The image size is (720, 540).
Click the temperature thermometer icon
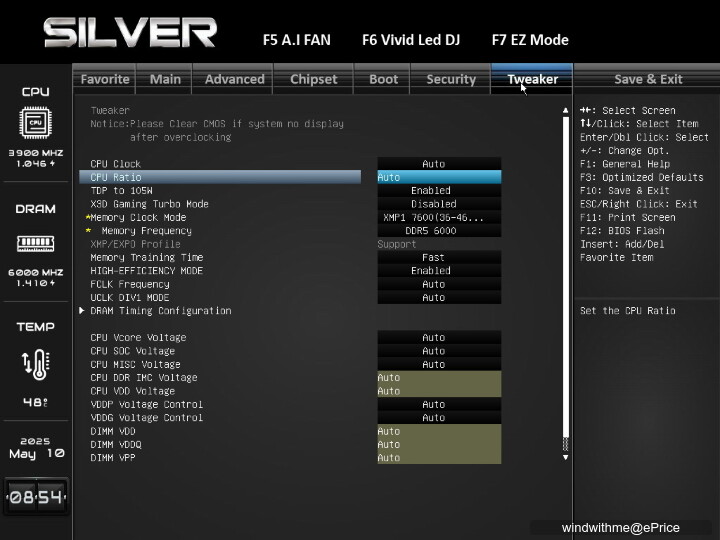coord(36,365)
